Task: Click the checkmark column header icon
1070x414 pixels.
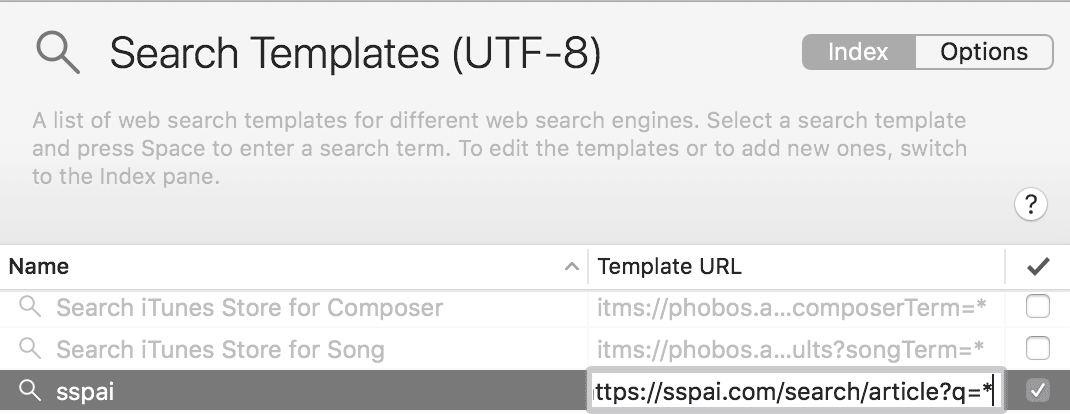Action: coord(1038,267)
